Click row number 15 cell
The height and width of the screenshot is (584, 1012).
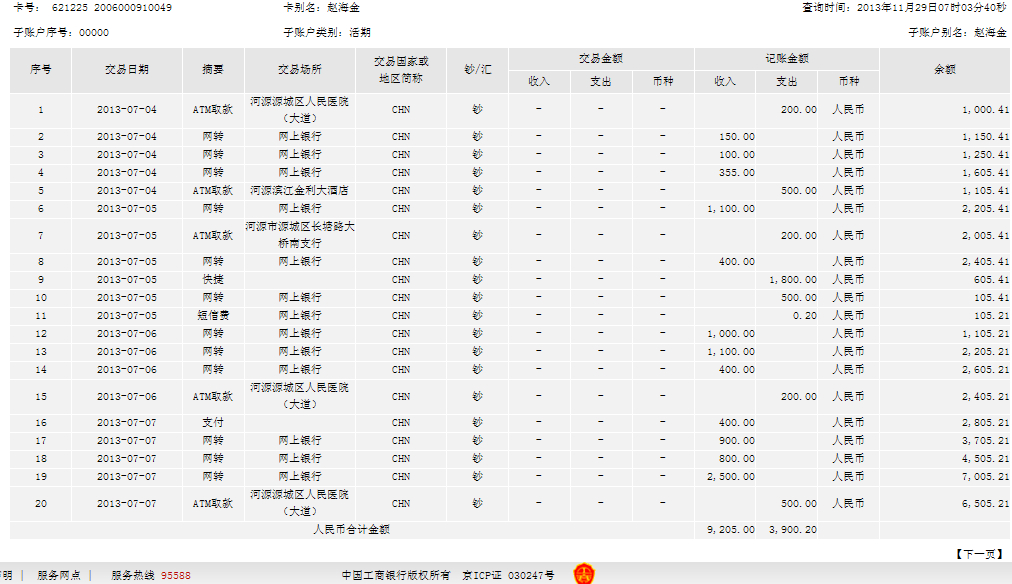click(41, 397)
